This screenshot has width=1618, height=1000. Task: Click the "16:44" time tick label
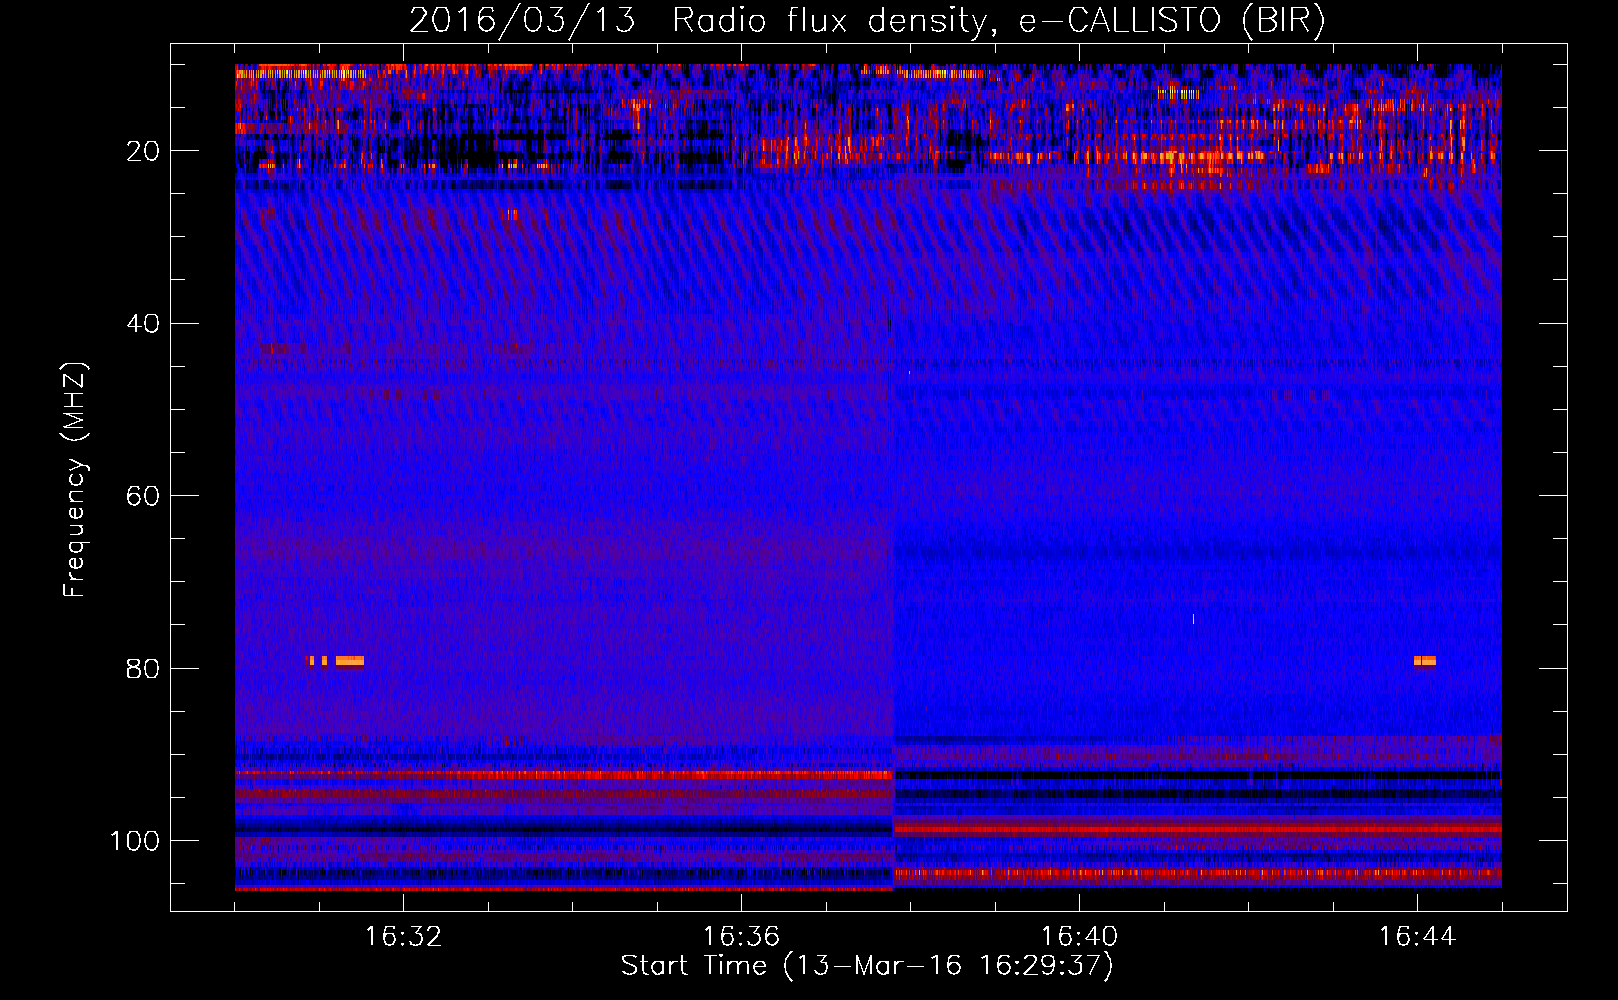[x=1417, y=937]
